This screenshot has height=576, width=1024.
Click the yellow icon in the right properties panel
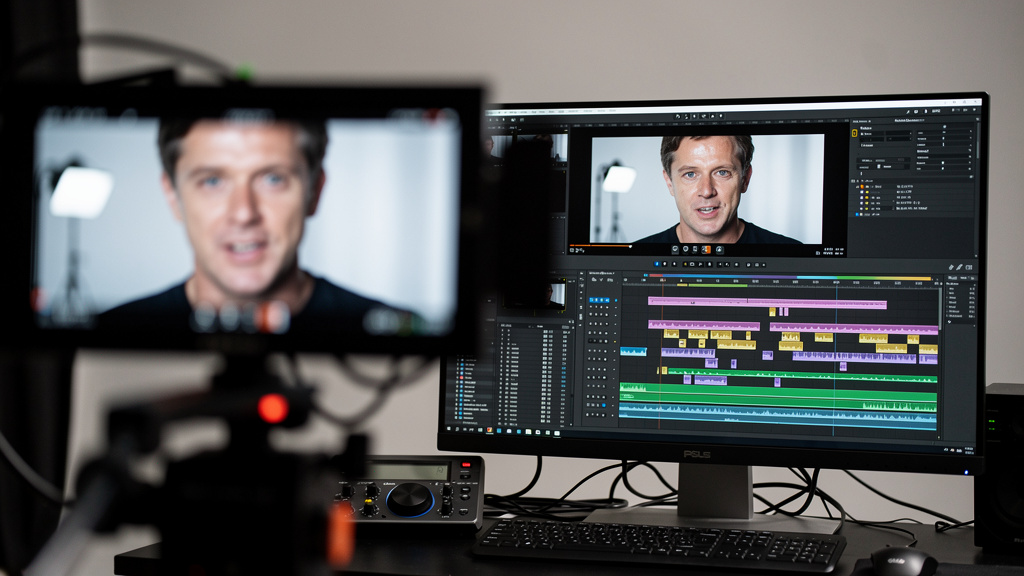854,133
